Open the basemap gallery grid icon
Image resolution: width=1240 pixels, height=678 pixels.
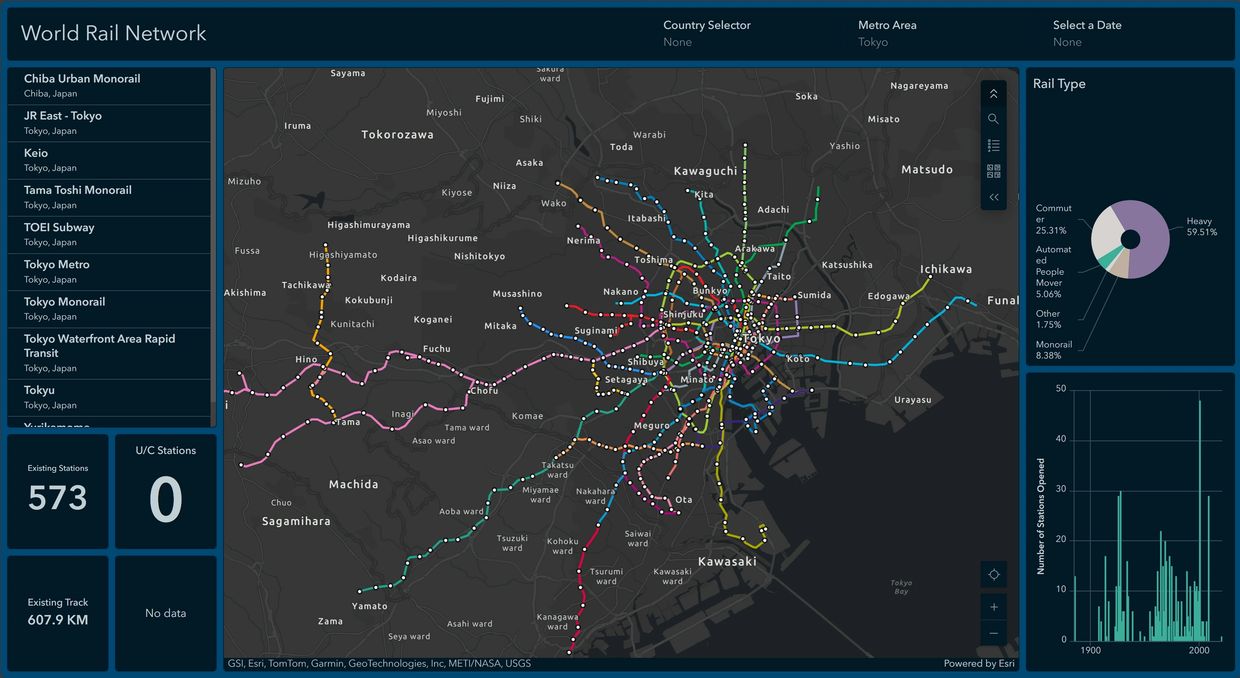[x=993, y=171]
